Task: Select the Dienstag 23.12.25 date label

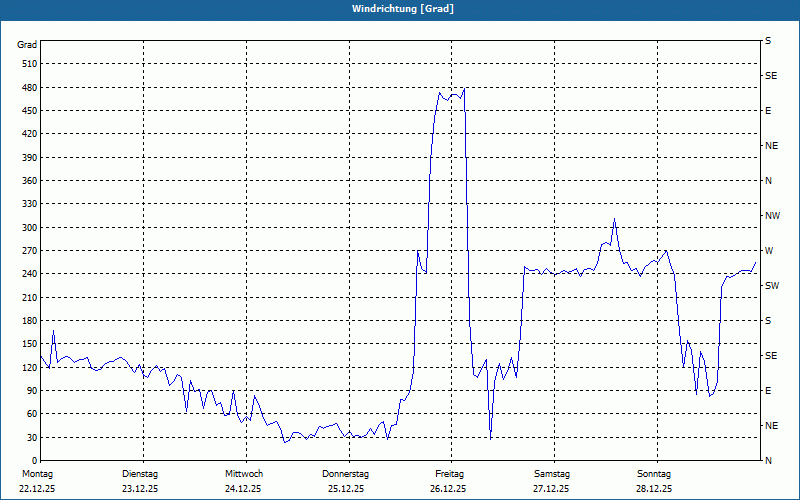Action: (139, 481)
